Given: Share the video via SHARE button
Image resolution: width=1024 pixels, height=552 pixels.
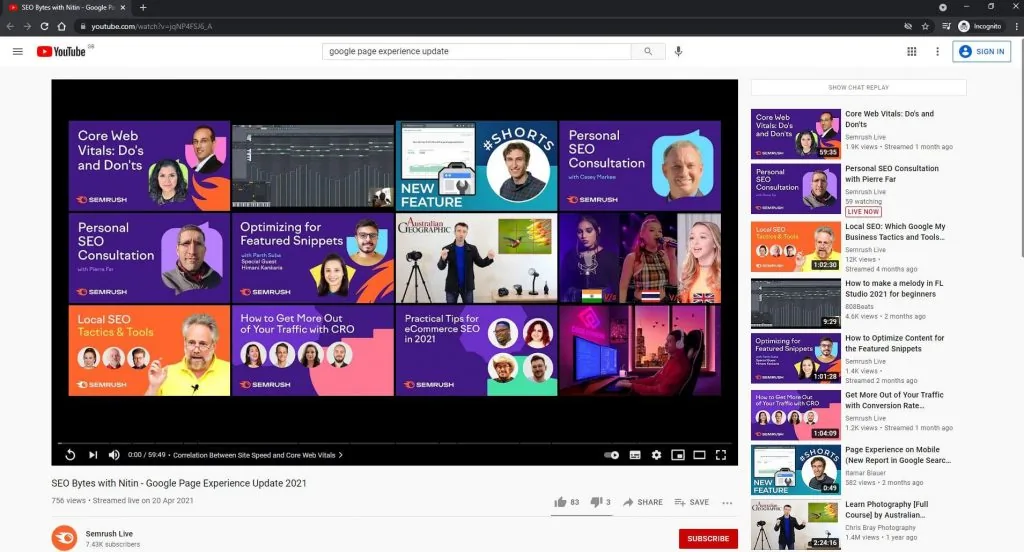Looking at the screenshot, I should (x=643, y=502).
